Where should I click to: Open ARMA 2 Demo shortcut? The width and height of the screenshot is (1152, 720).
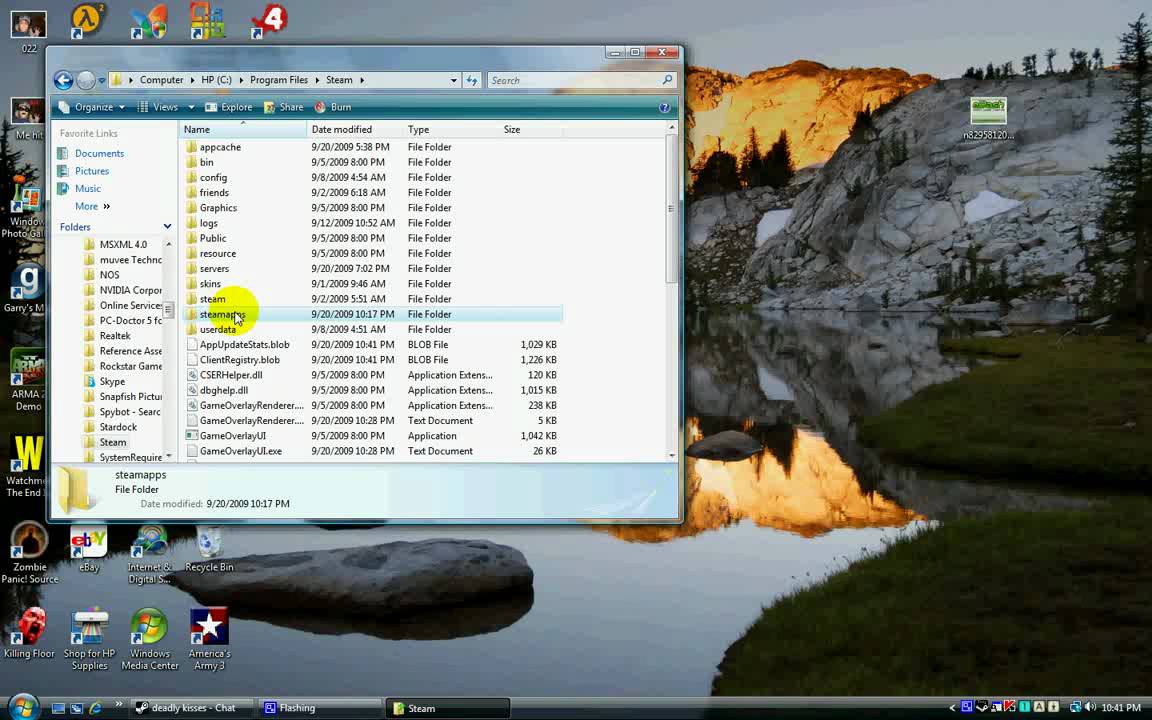coord(28,380)
